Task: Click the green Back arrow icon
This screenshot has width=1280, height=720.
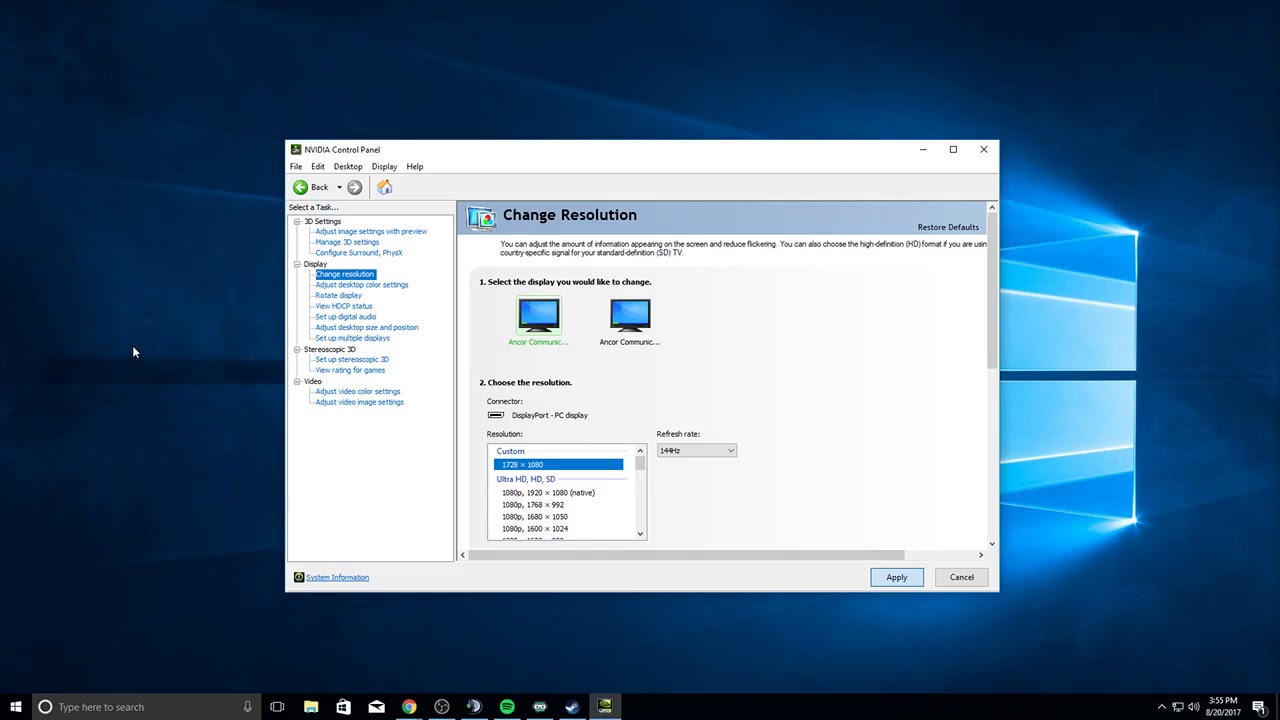Action: (300, 187)
